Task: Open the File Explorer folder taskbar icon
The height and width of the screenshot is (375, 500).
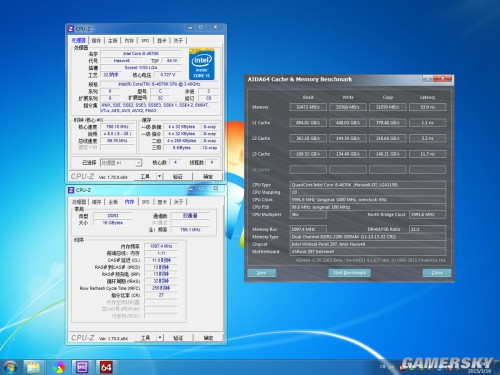Action: [34, 367]
